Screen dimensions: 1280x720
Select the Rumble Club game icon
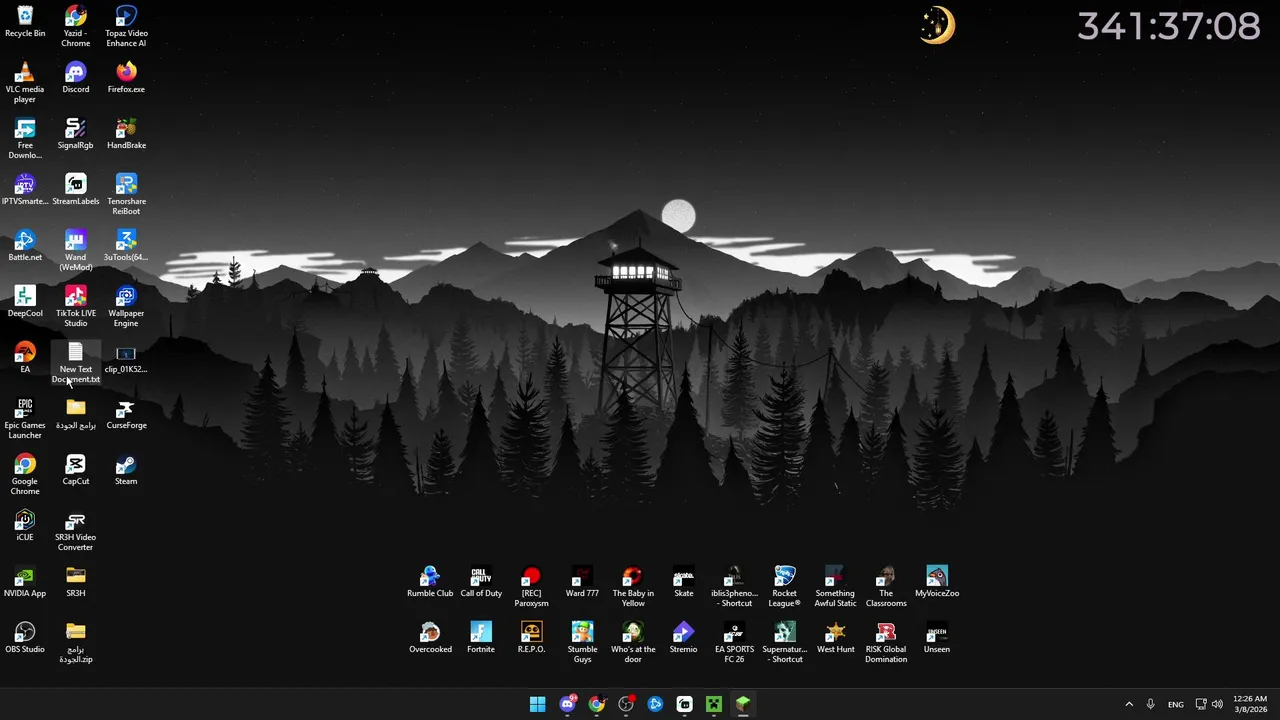(430, 582)
